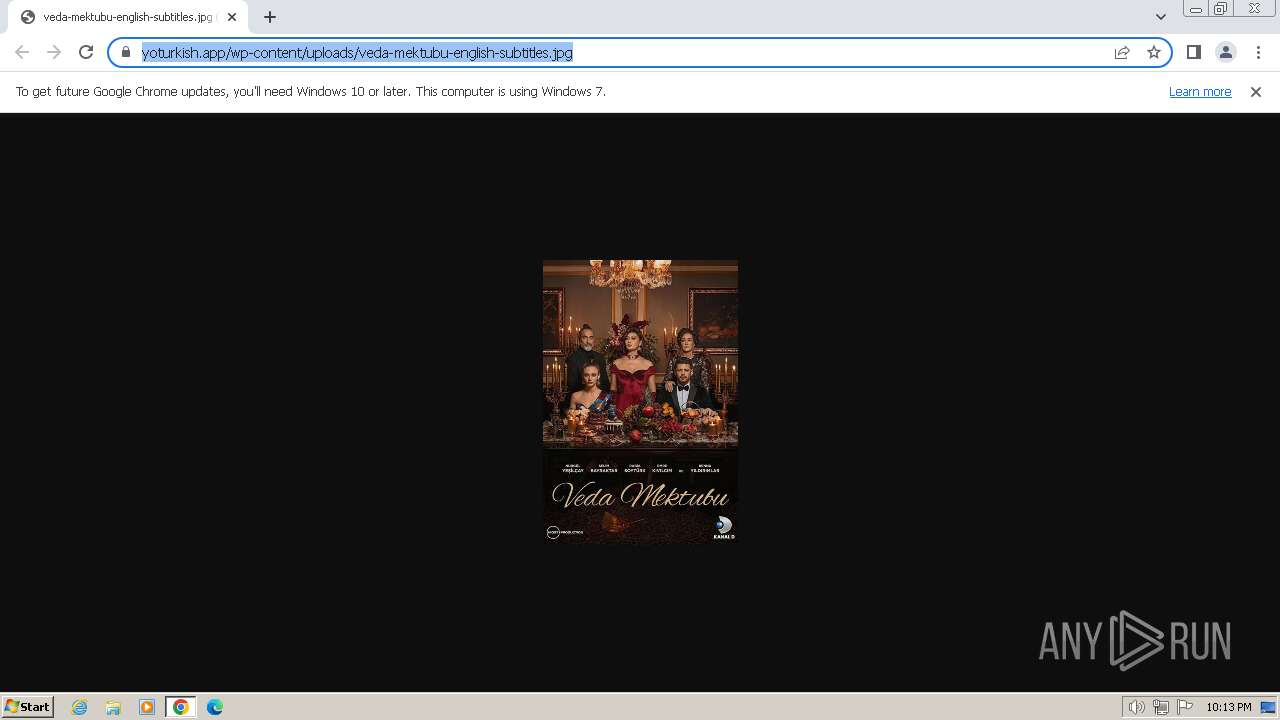Dismiss the Chrome update infobar
1280x720 pixels.
pyautogui.click(x=1256, y=91)
